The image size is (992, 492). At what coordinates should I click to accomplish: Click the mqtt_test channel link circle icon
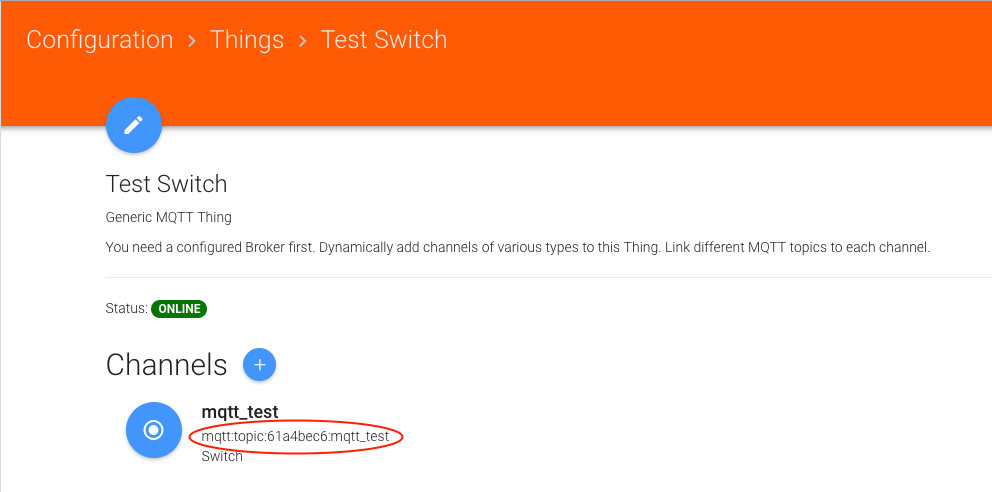153,429
